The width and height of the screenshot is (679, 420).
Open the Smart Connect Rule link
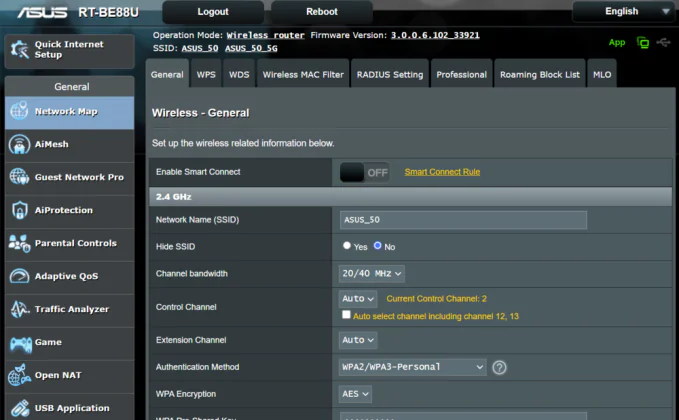442,172
